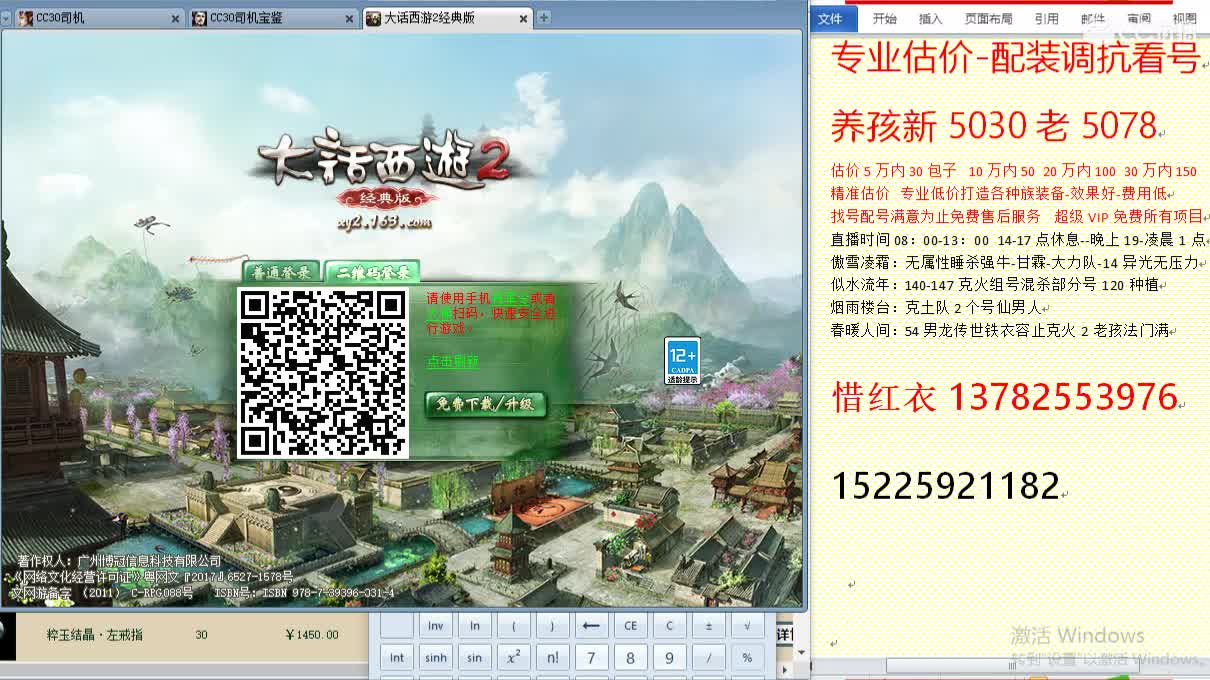Click the CADPA 12+ age rating icon
The image size is (1210, 680).
click(682, 361)
